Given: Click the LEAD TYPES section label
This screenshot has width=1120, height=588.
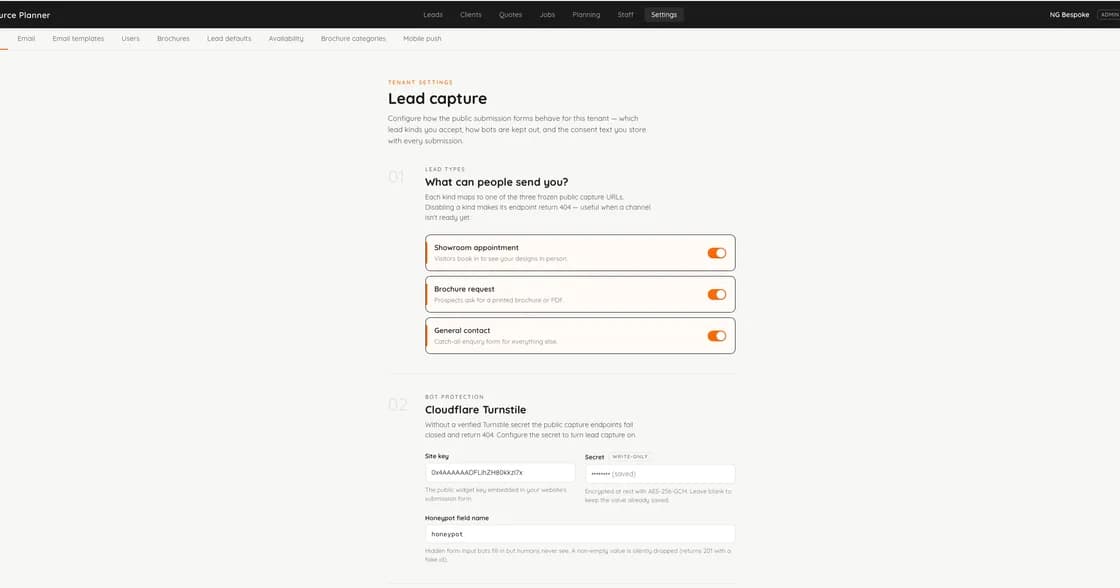Looking at the screenshot, I should (x=445, y=169).
